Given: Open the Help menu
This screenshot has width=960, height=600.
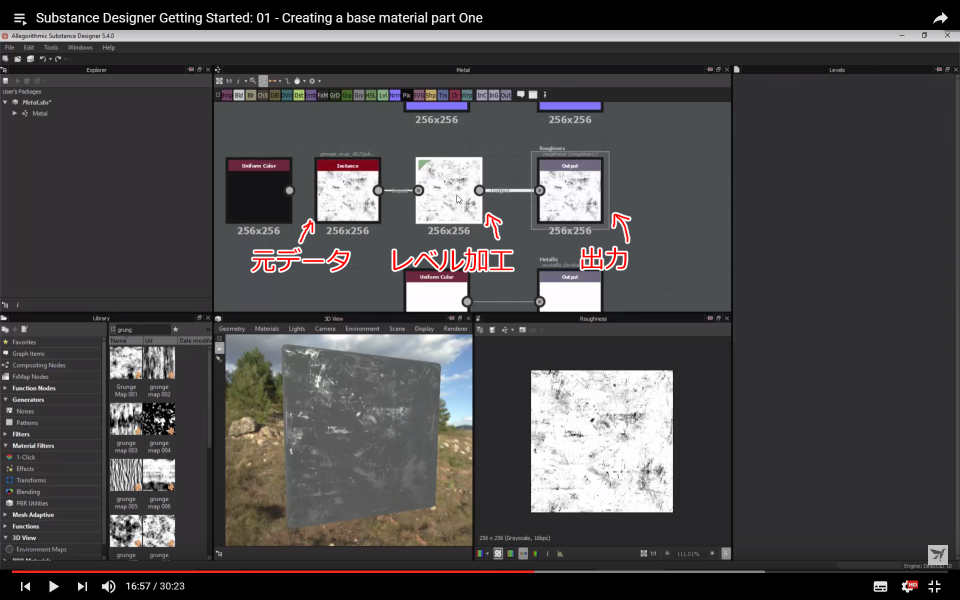Looking at the screenshot, I should pos(108,47).
